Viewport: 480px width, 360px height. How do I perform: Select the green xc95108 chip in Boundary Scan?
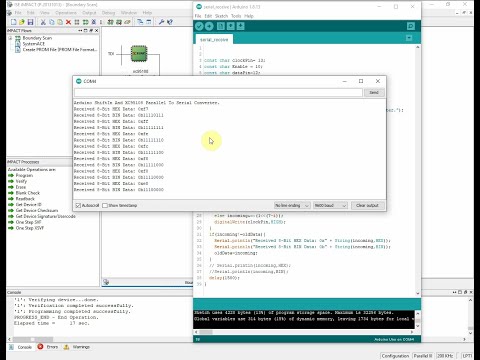point(139,53)
